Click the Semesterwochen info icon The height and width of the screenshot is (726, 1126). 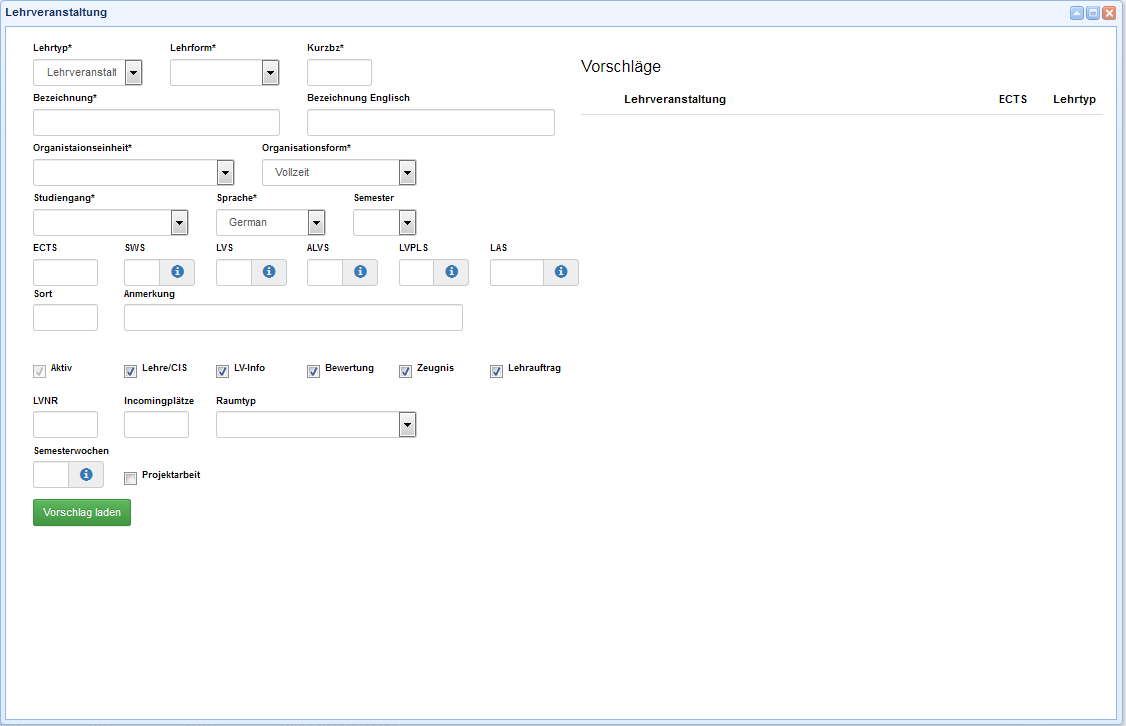click(86, 474)
